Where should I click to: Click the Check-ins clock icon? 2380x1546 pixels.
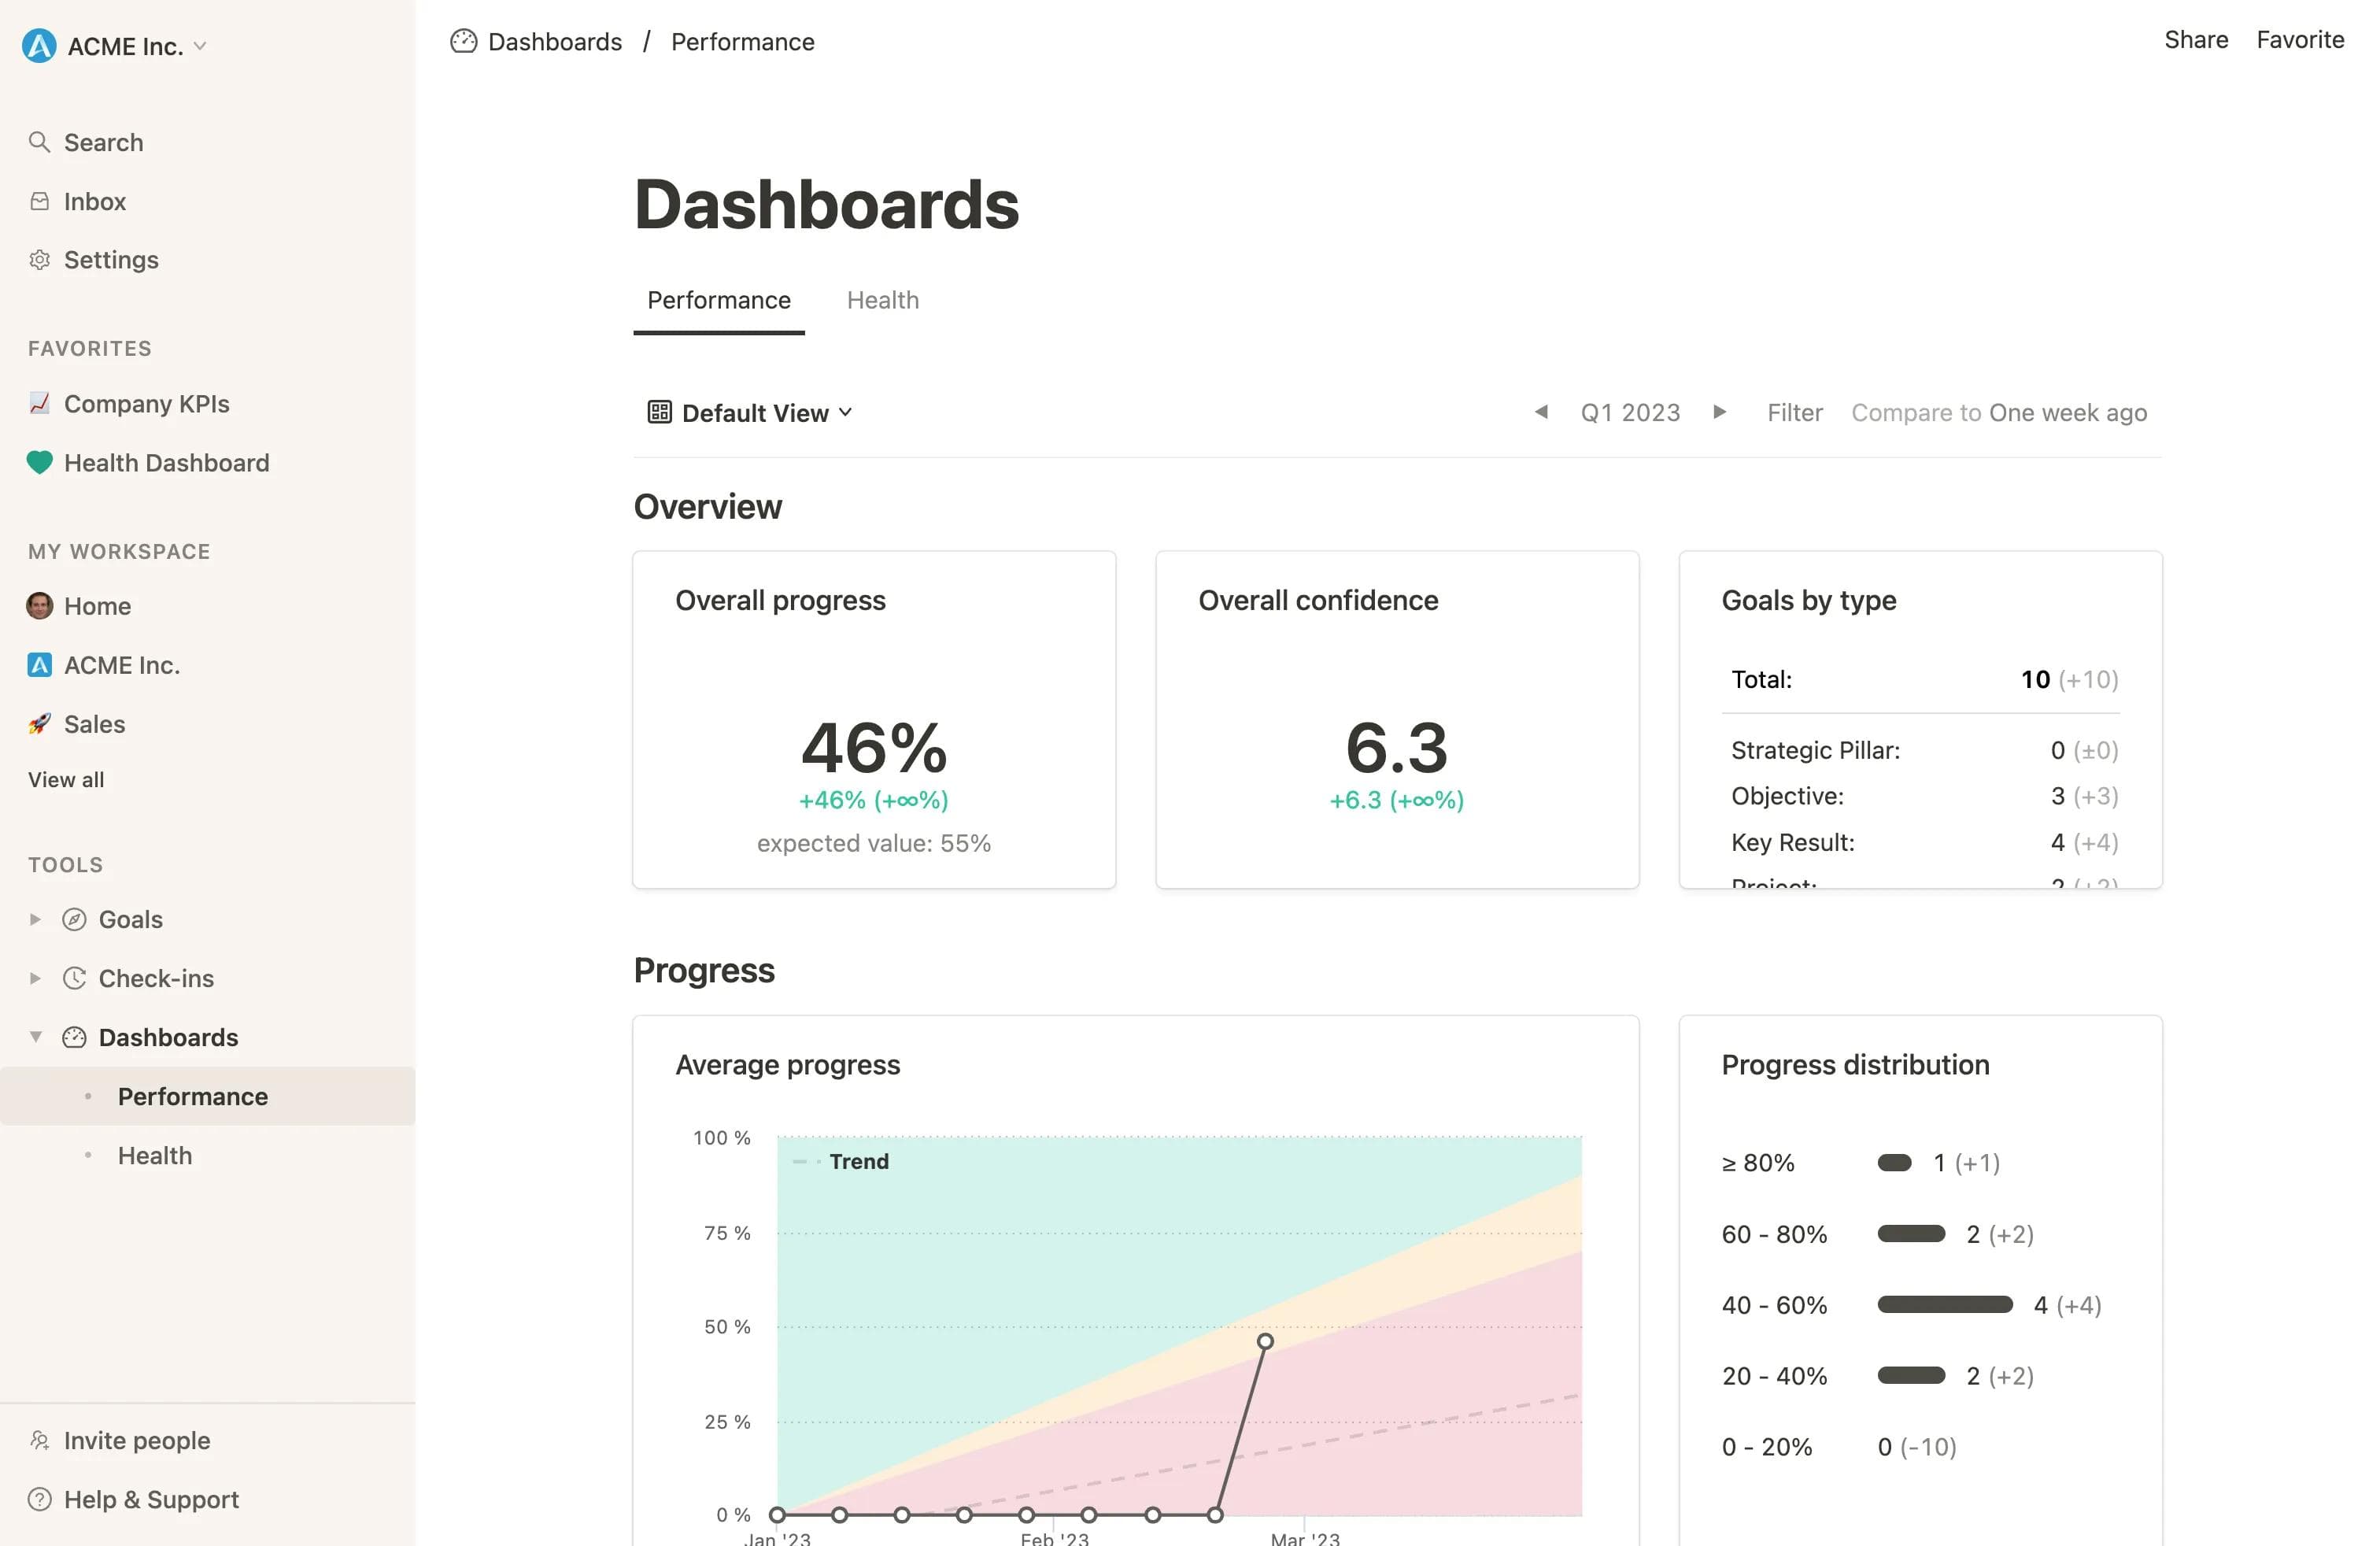click(x=76, y=978)
